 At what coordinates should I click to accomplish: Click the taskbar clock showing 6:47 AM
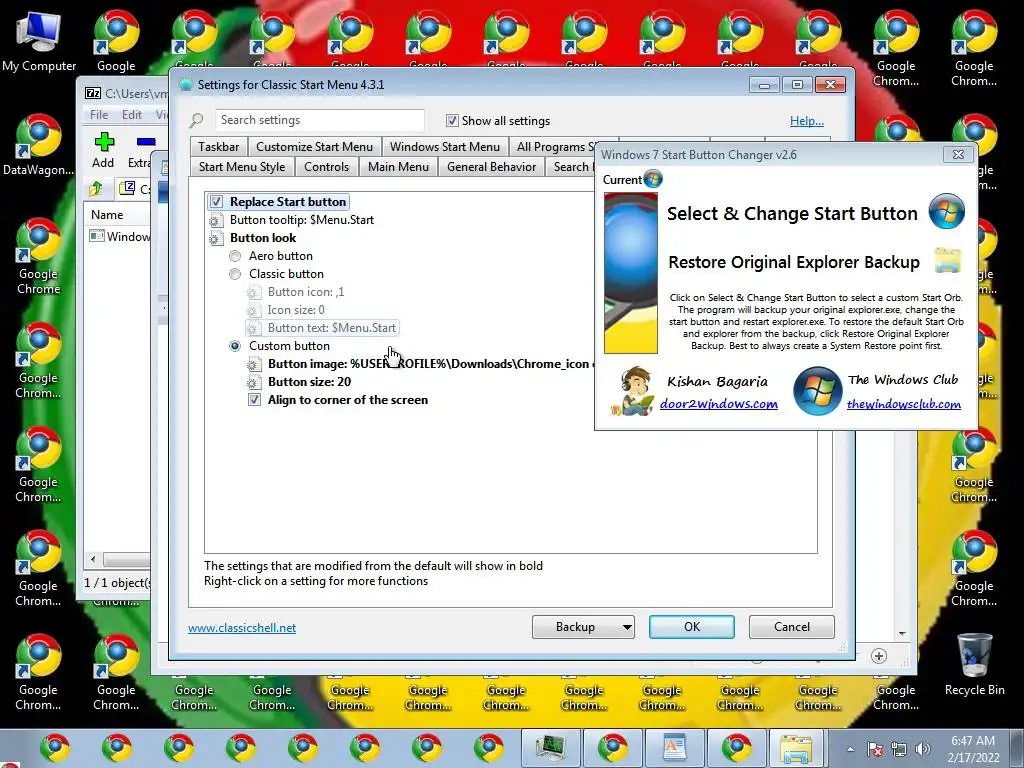(973, 749)
